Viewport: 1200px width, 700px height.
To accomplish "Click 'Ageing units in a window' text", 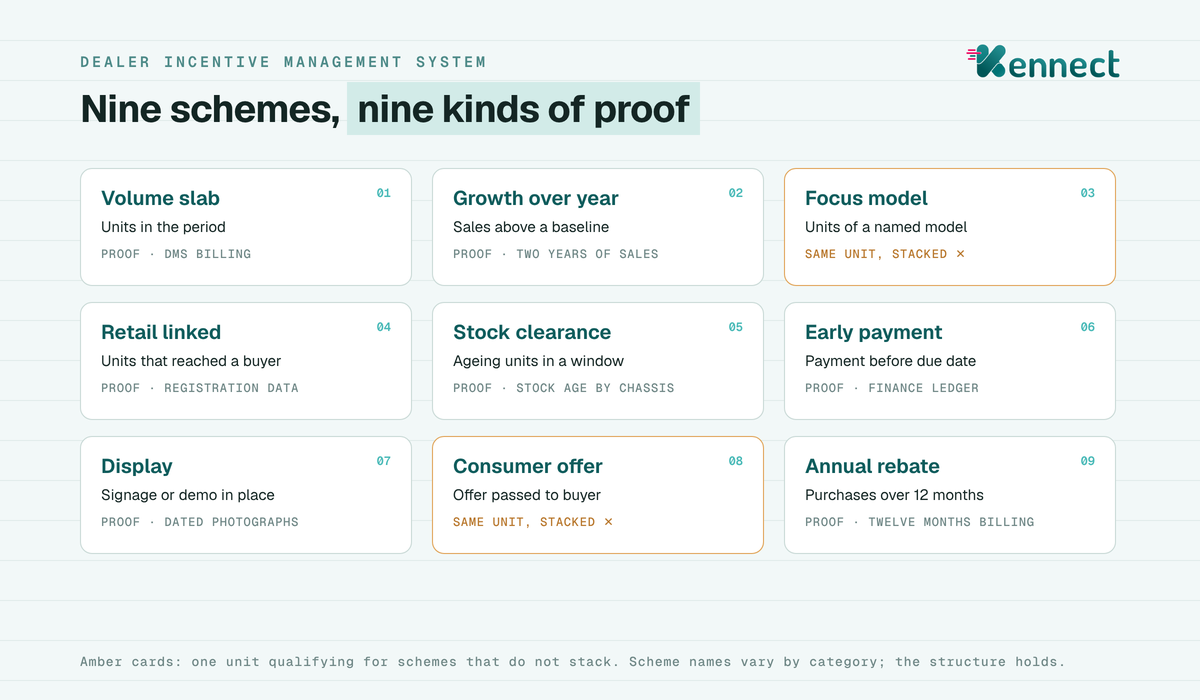I will click(x=538, y=361).
